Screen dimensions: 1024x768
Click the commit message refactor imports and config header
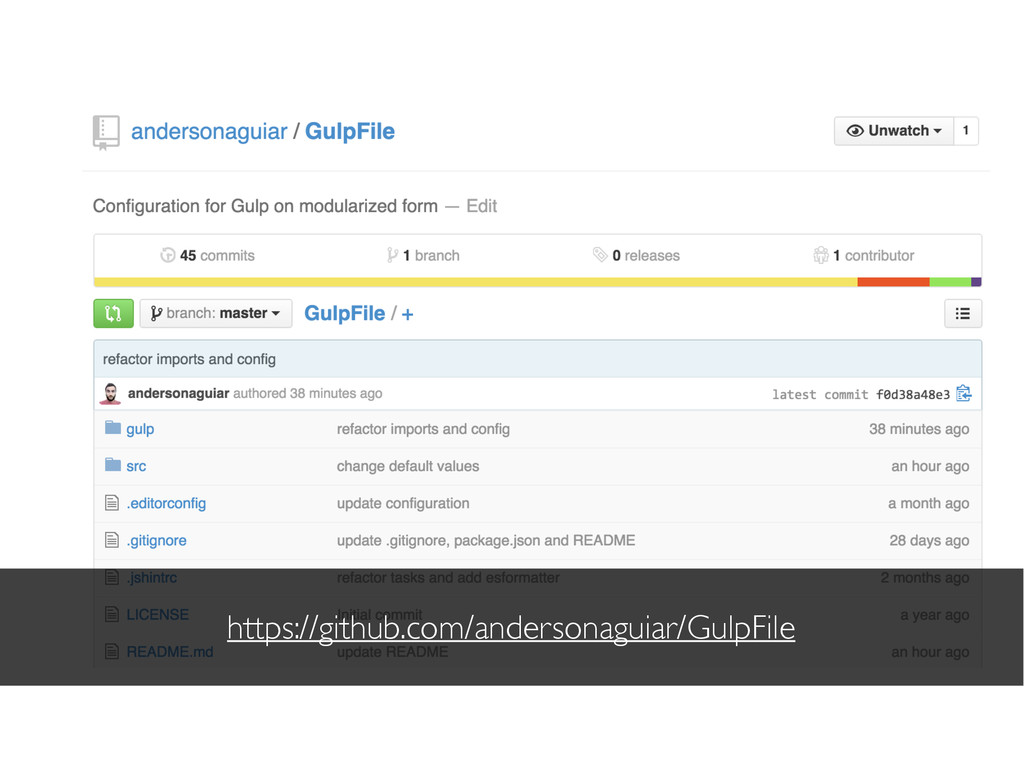click(x=189, y=359)
